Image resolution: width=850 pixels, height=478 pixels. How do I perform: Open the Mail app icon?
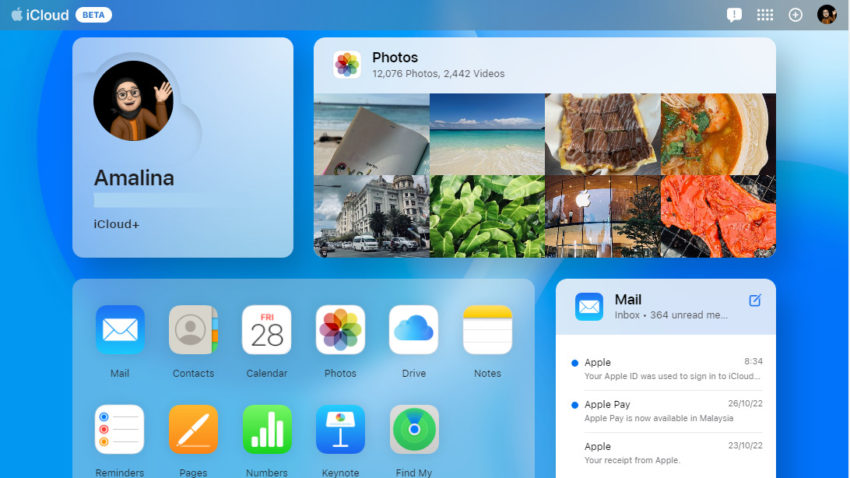tap(120, 330)
